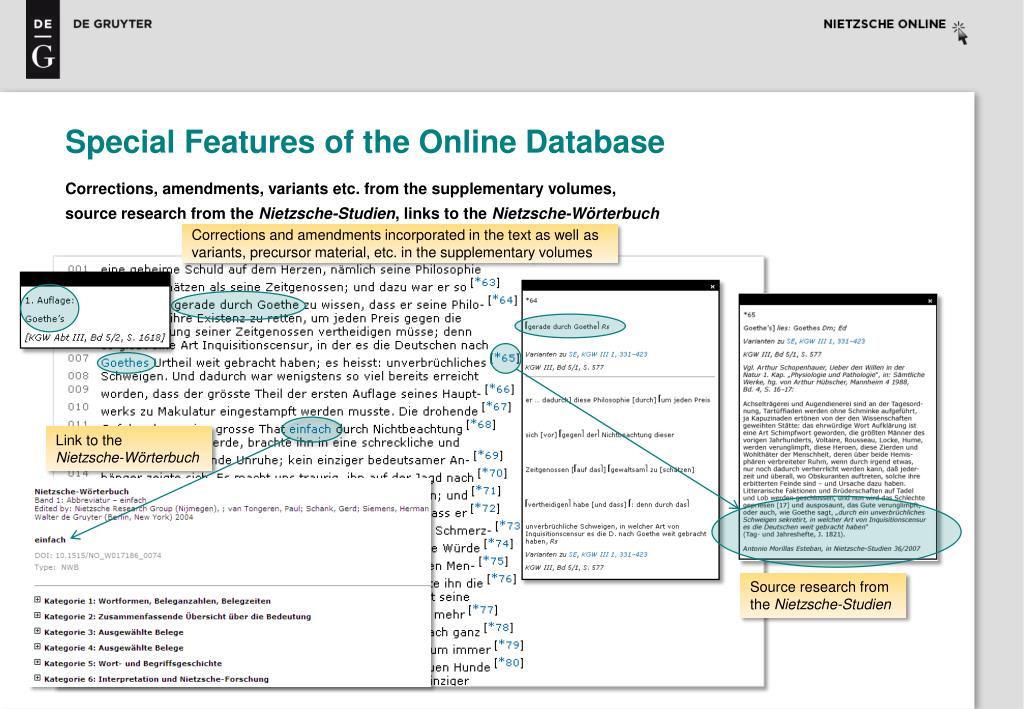Open footnote marker *68

click(481, 424)
